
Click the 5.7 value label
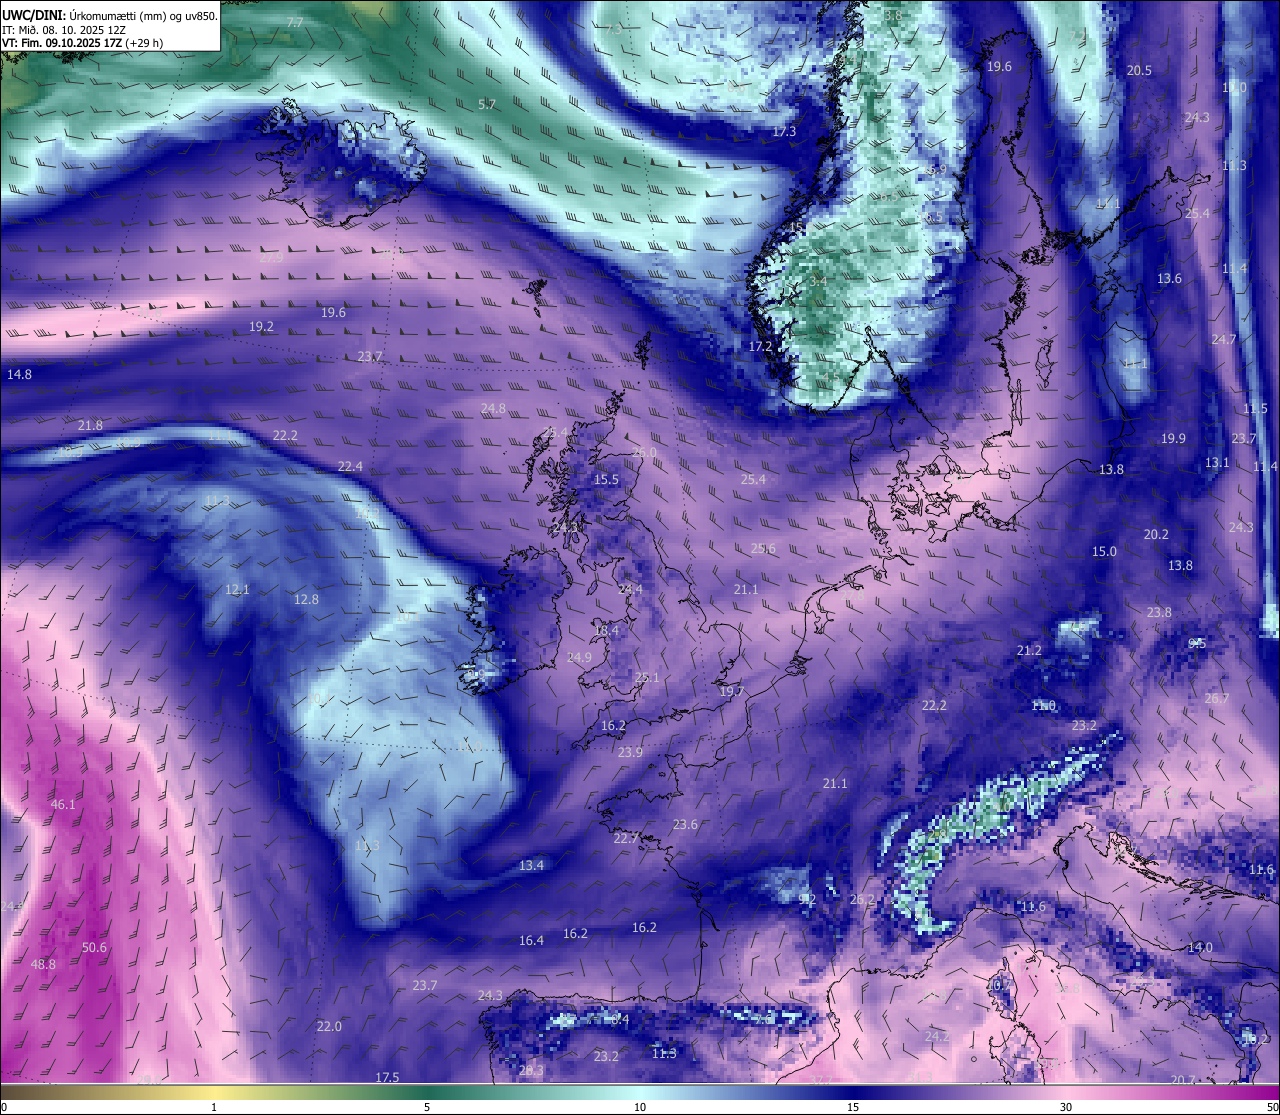(486, 104)
